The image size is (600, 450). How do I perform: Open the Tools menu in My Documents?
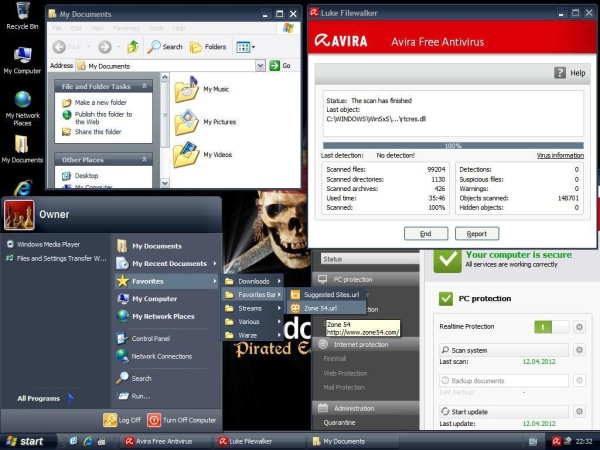click(156, 28)
